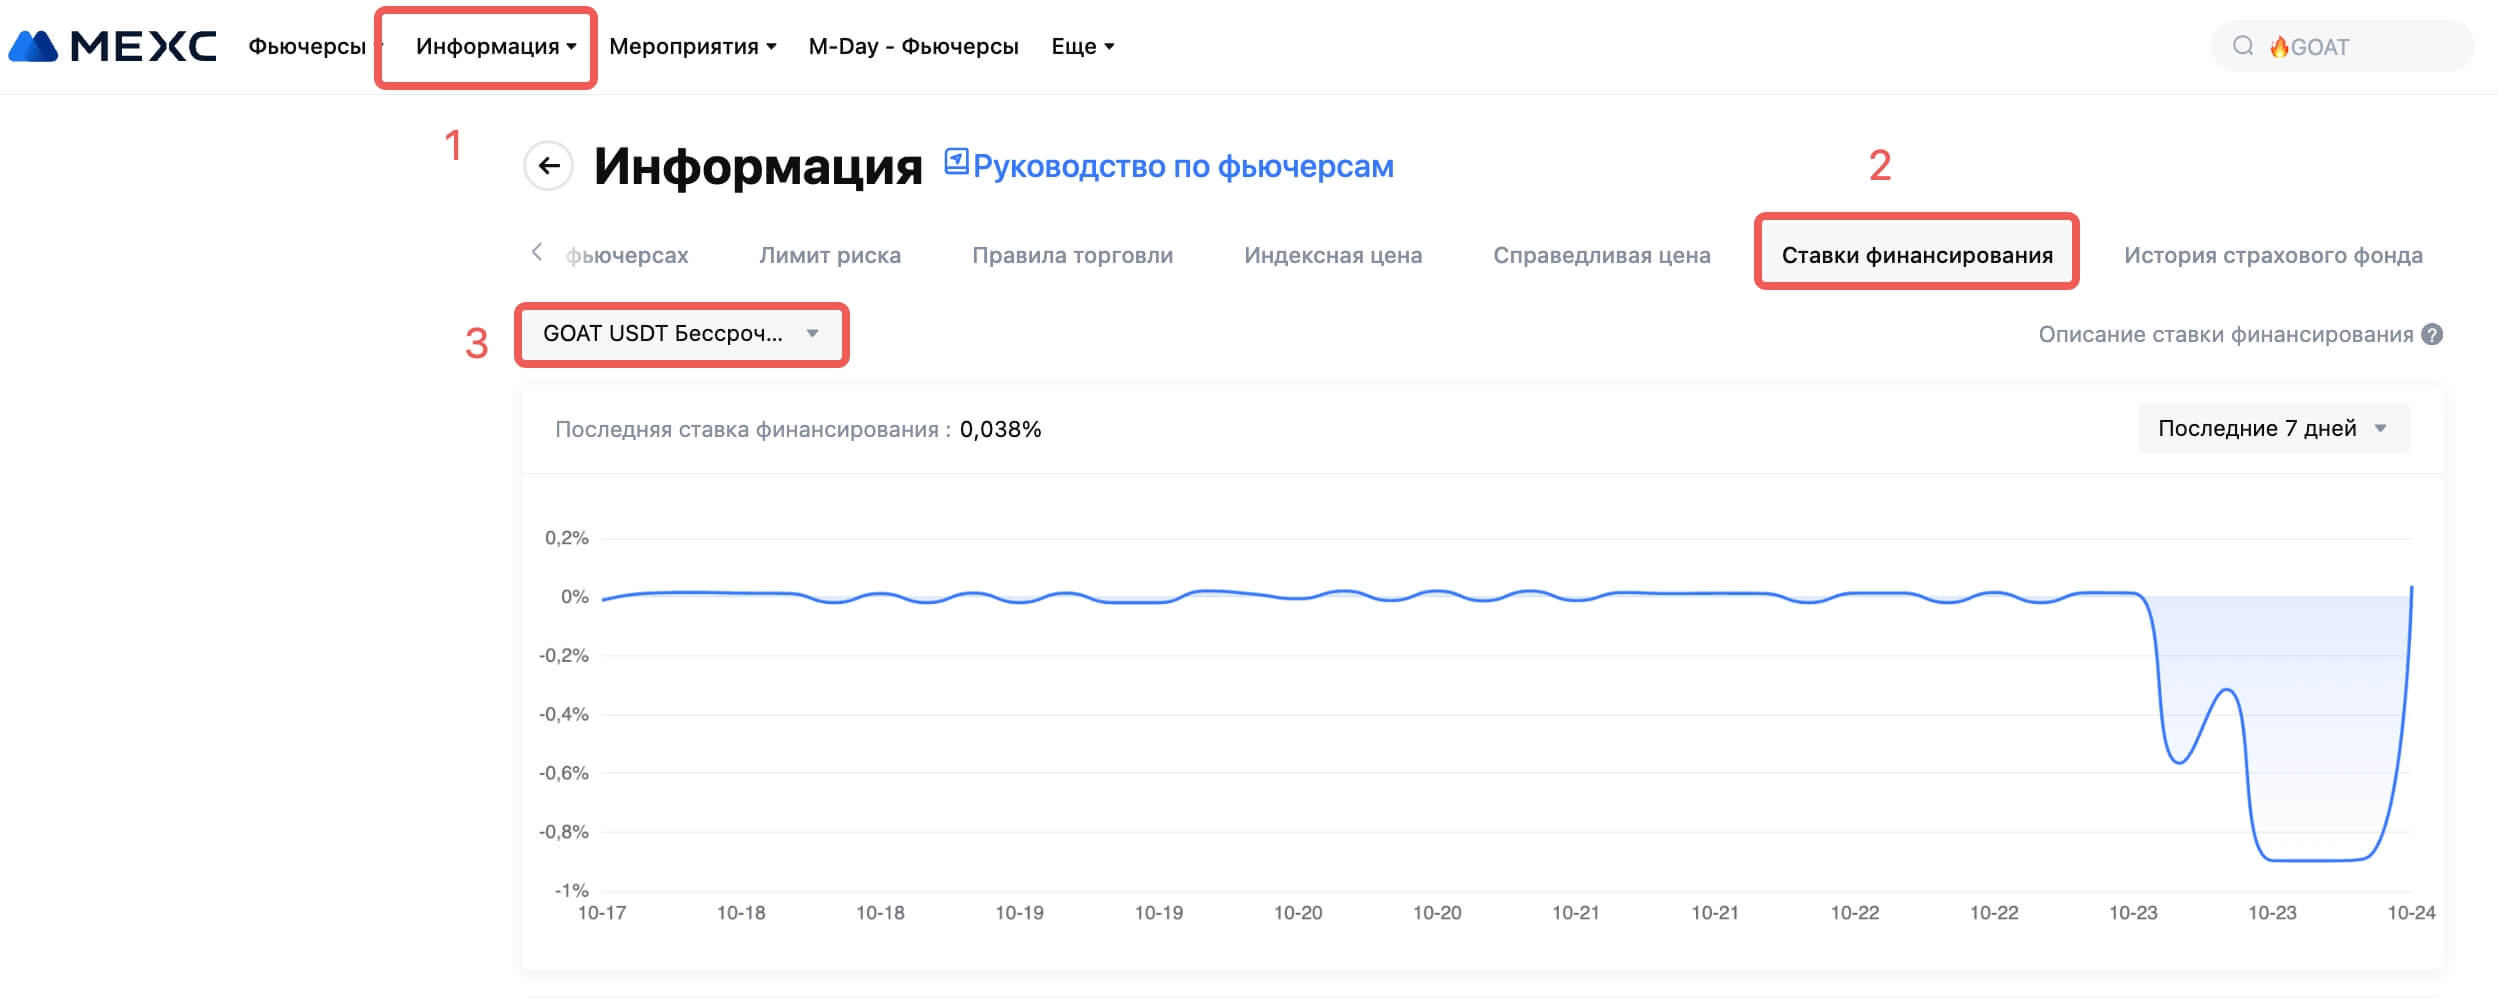Screen dimensions: 2498x998
Task: Open Руководство по фьючерсам link
Action: (1182, 166)
